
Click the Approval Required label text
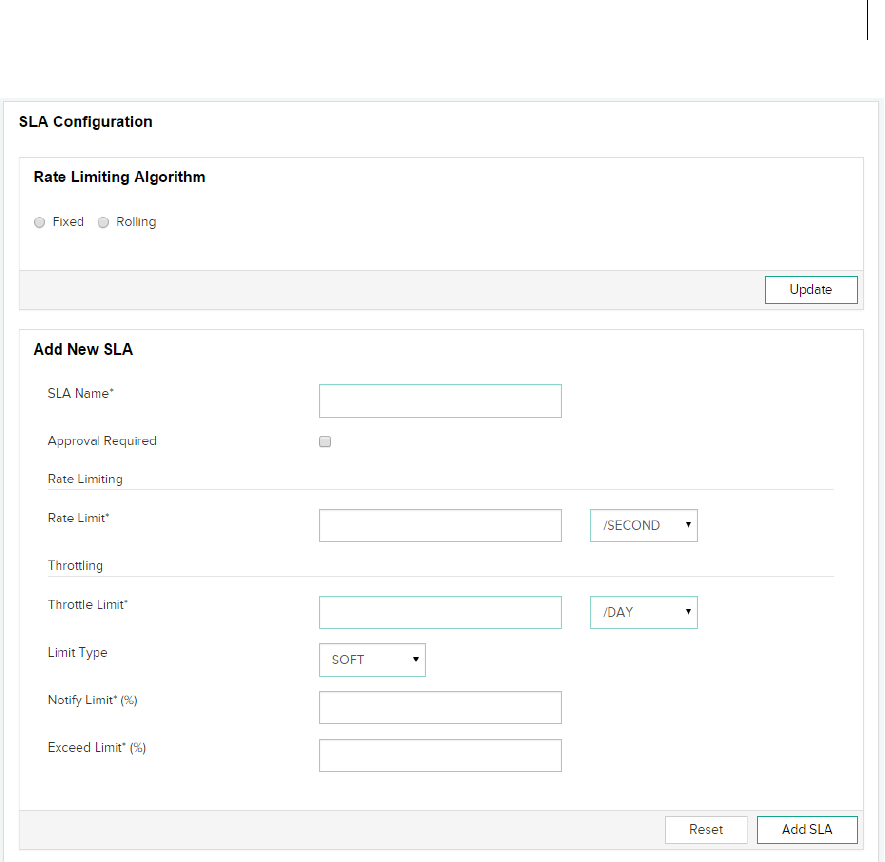102,441
